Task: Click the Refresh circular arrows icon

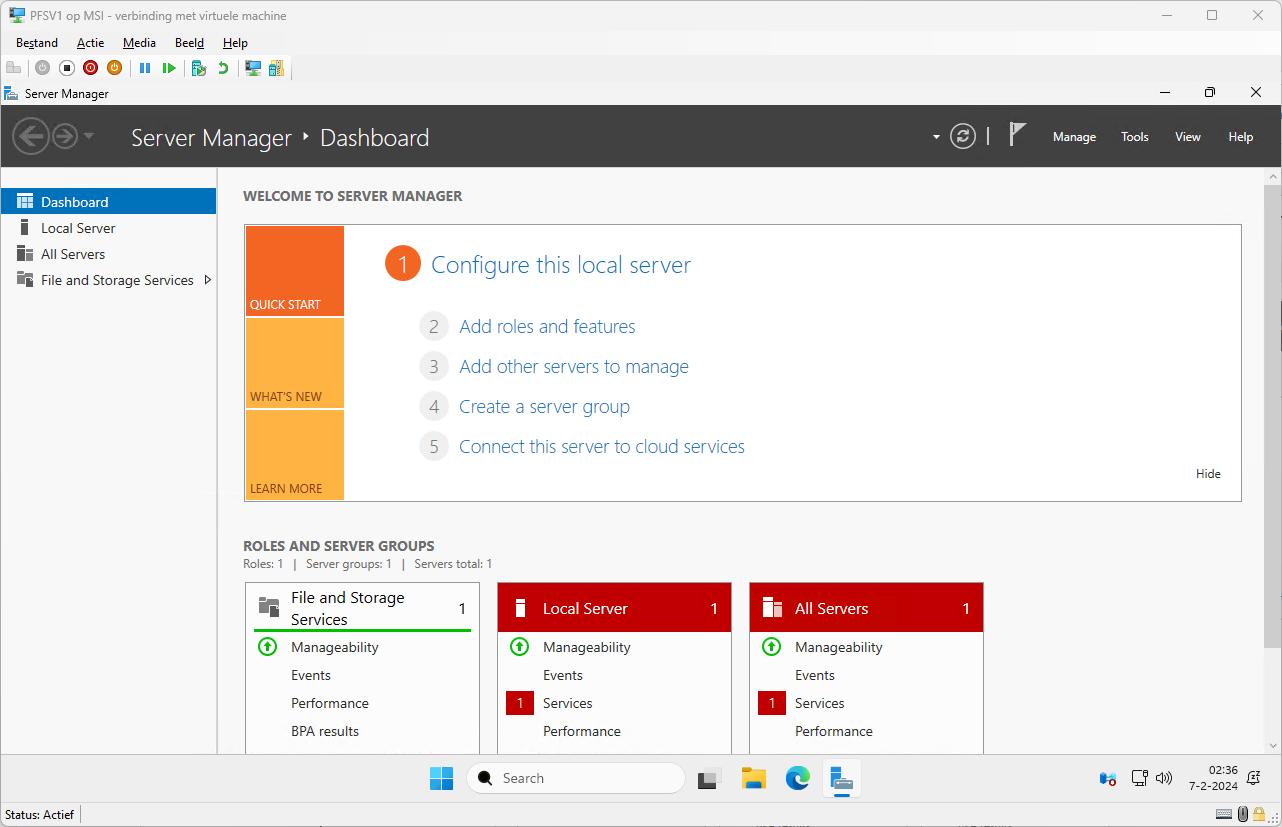Action: (x=963, y=136)
